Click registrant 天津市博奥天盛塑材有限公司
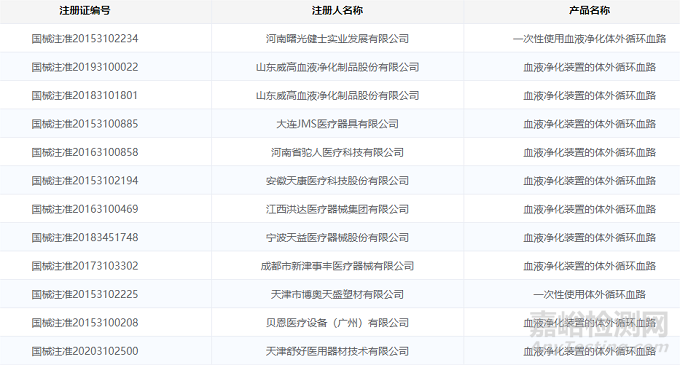 click(x=337, y=294)
